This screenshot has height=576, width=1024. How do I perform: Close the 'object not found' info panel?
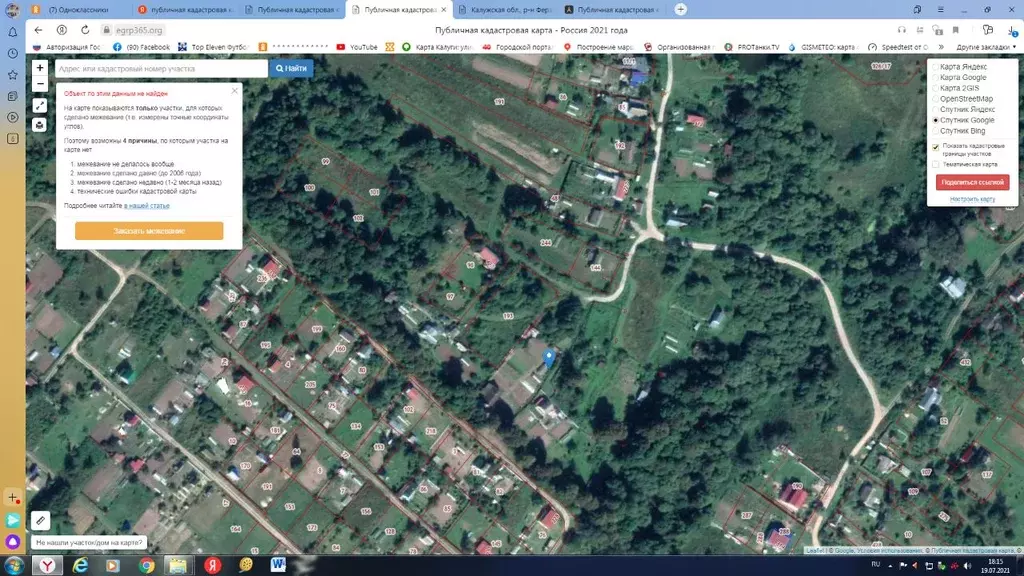pos(235,91)
